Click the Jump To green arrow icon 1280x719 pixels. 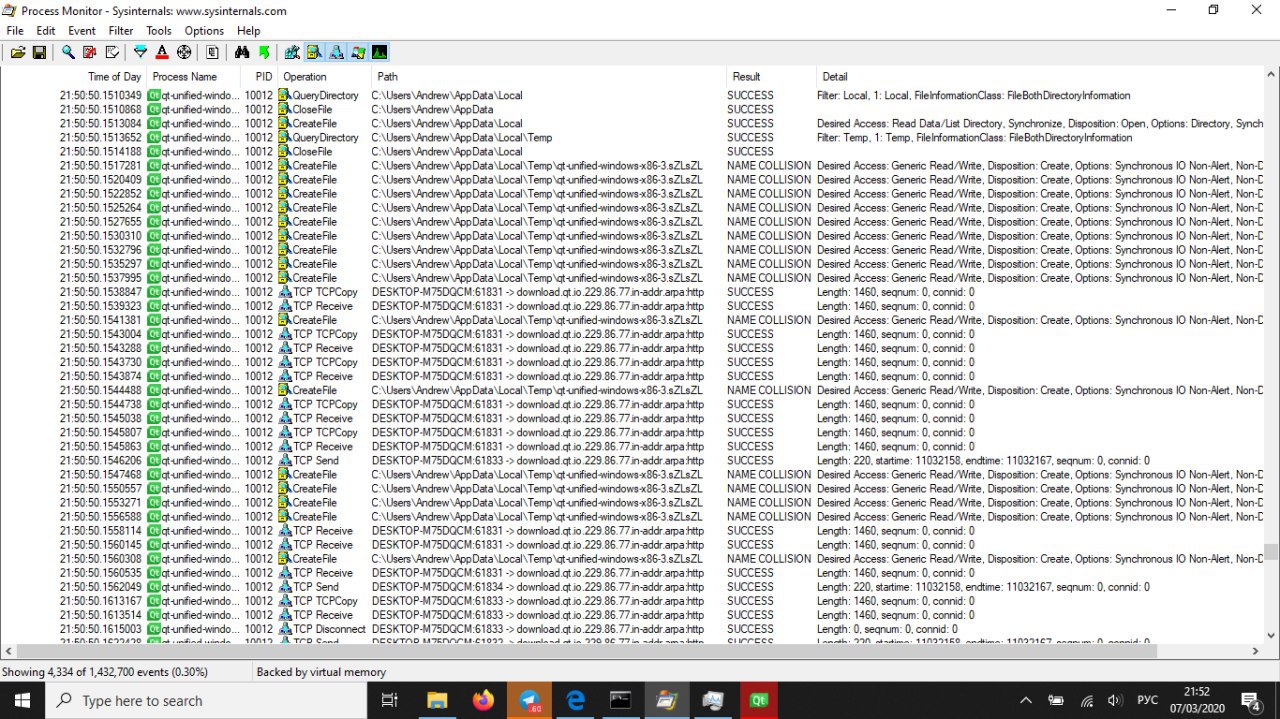[x=264, y=52]
